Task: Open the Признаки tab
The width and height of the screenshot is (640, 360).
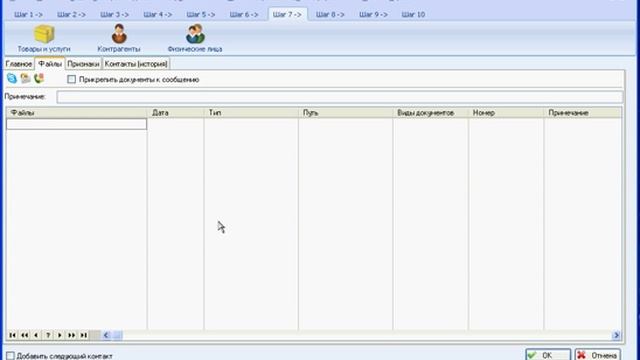Action: (83, 64)
